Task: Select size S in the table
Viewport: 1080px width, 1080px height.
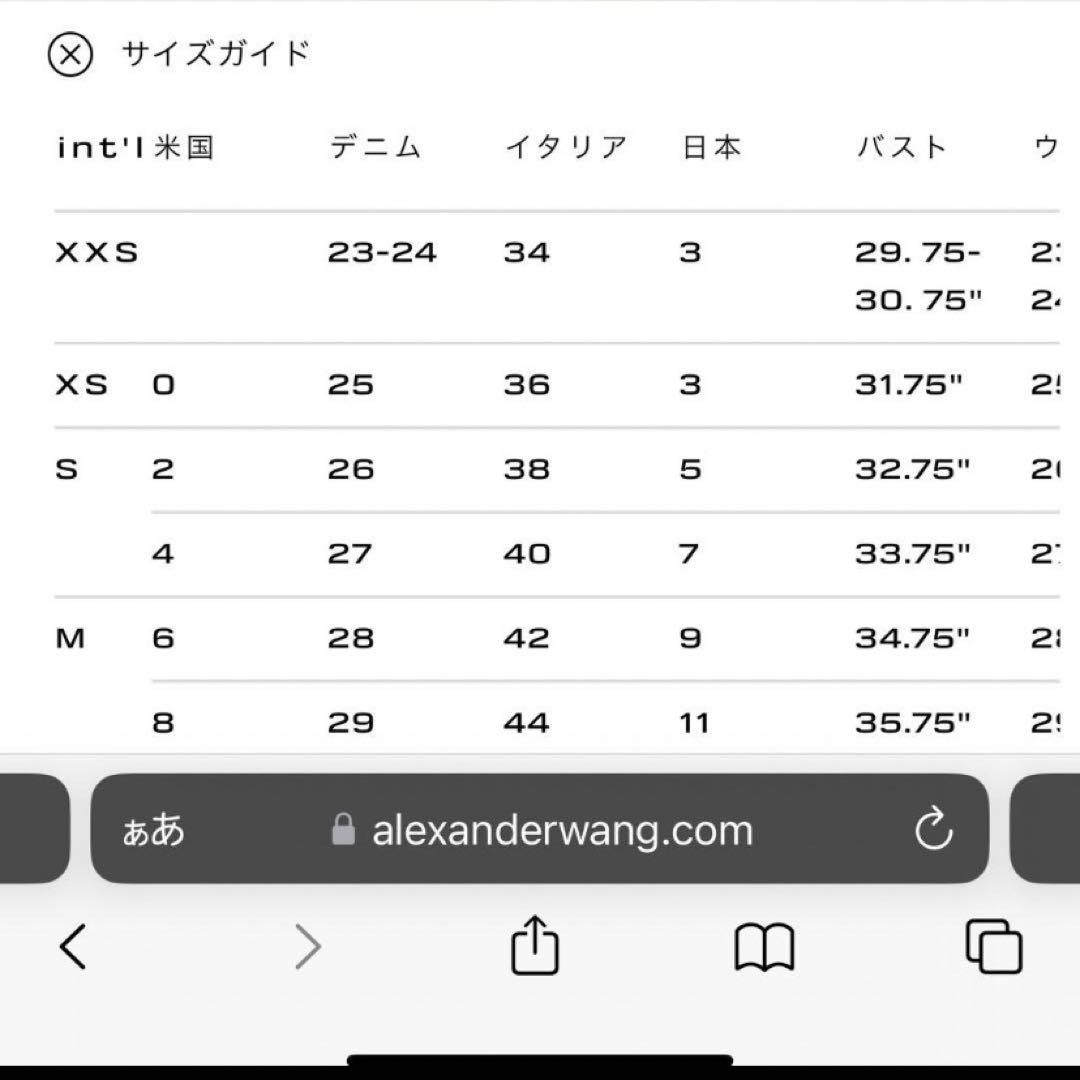Action: (65, 468)
